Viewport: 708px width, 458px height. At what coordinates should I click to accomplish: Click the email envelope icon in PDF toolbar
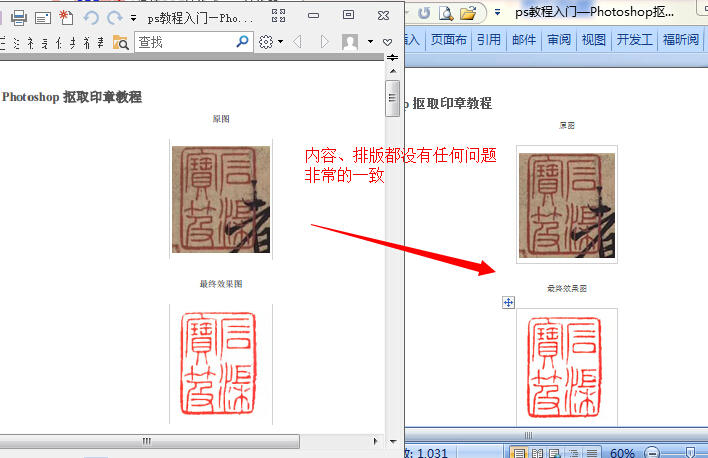[43, 18]
